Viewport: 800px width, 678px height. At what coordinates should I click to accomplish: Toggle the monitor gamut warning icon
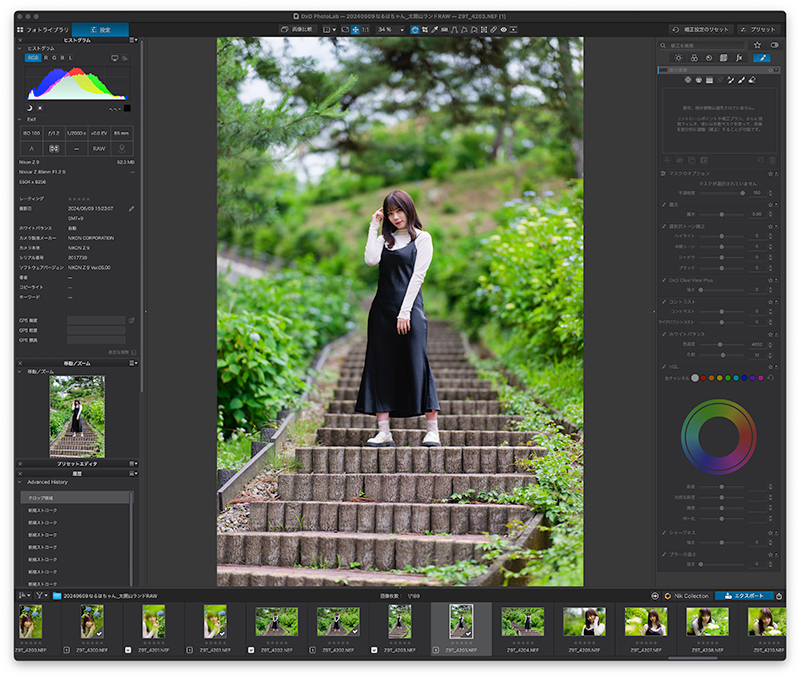point(115,58)
